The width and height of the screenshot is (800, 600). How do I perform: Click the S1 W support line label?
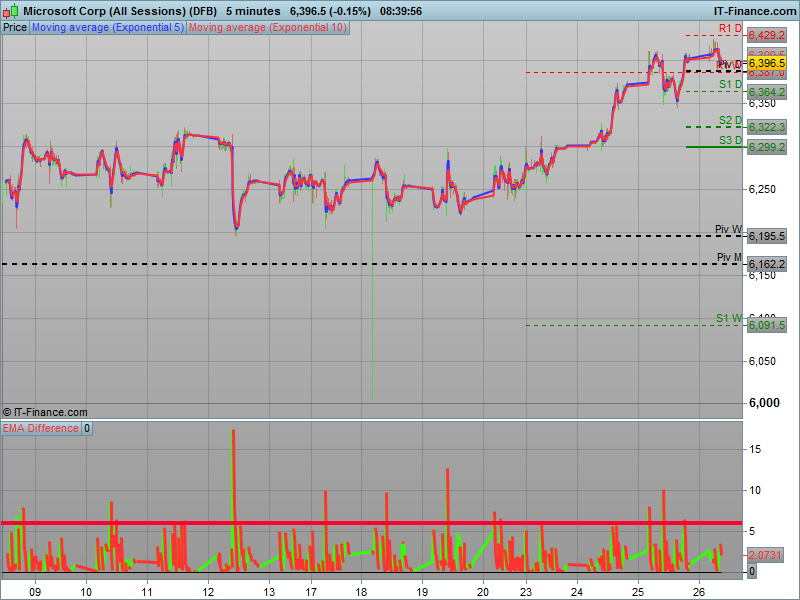pyautogui.click(x=729, y=318)
